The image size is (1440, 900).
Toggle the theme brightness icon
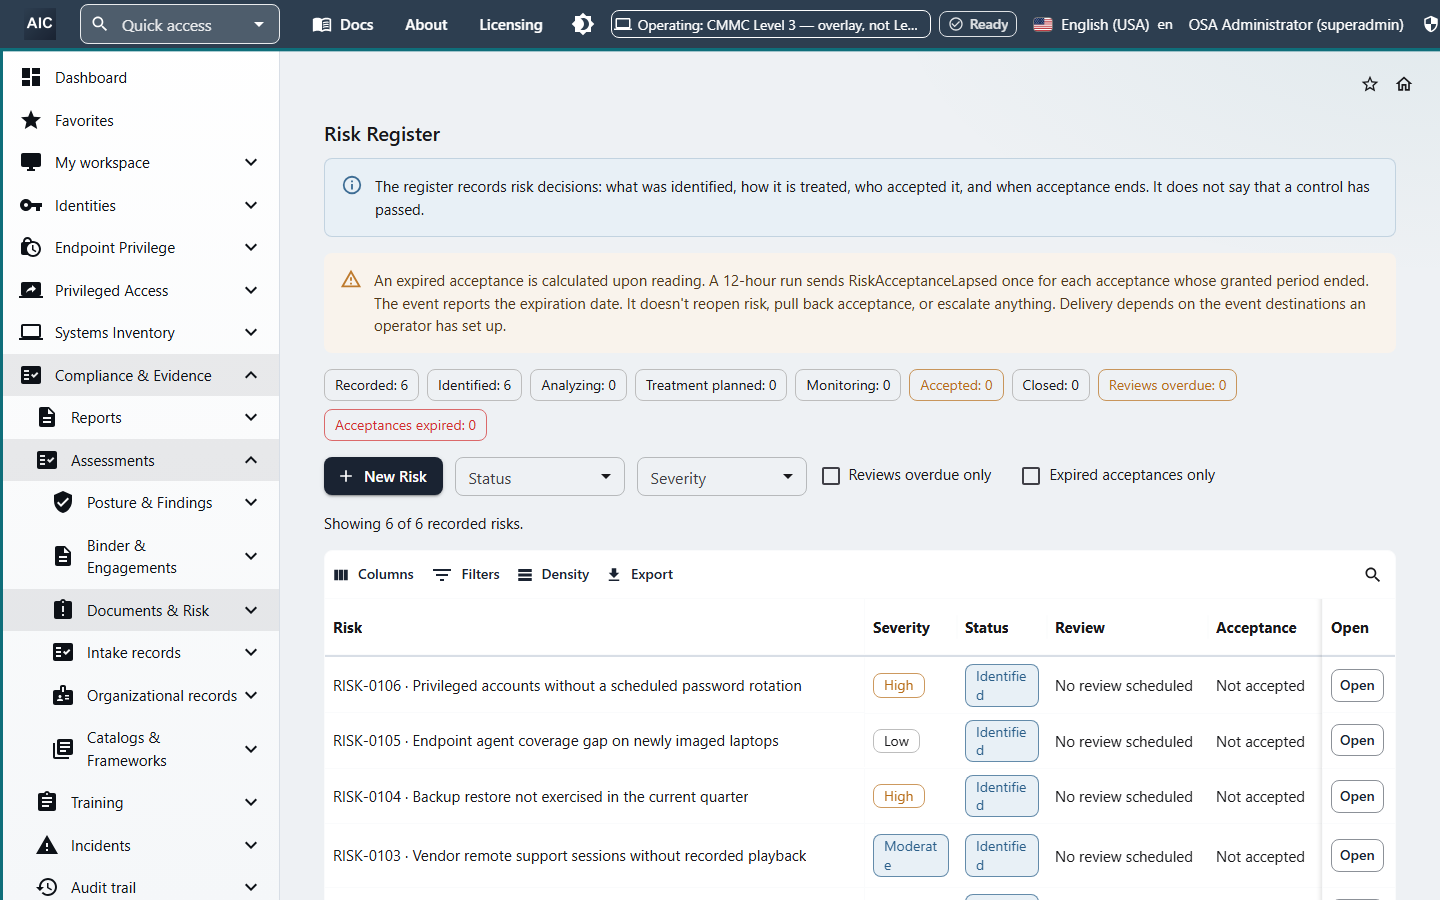point(583,24)
